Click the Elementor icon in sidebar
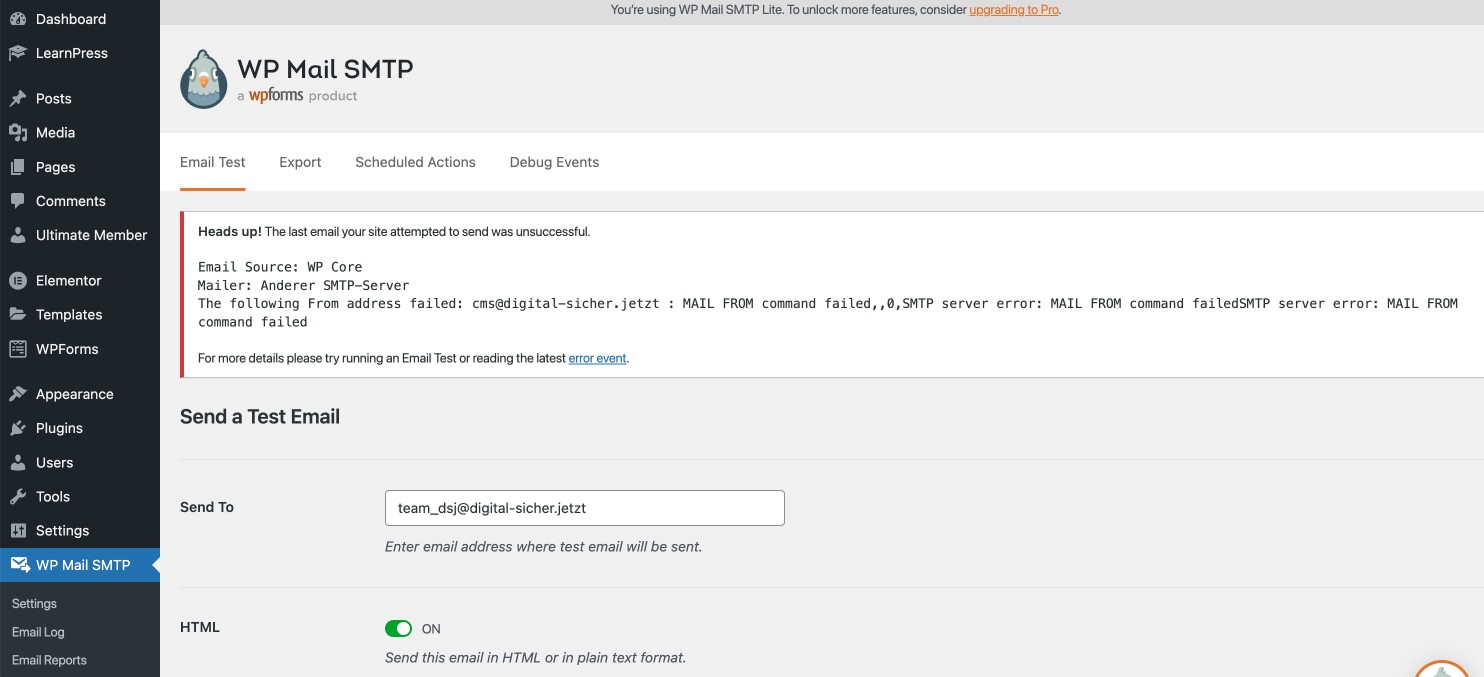Screen dimensions: 1484x677 18,281
